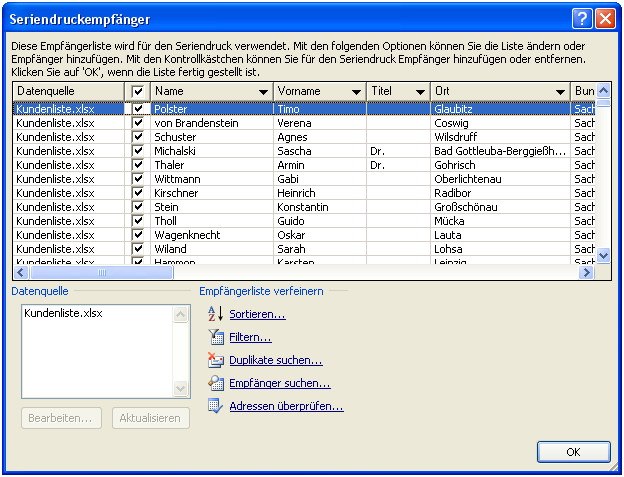Click the filter funnel icon
Image resolution: width=624 pixels, height=477 pixels.
[x=215, y=337]
